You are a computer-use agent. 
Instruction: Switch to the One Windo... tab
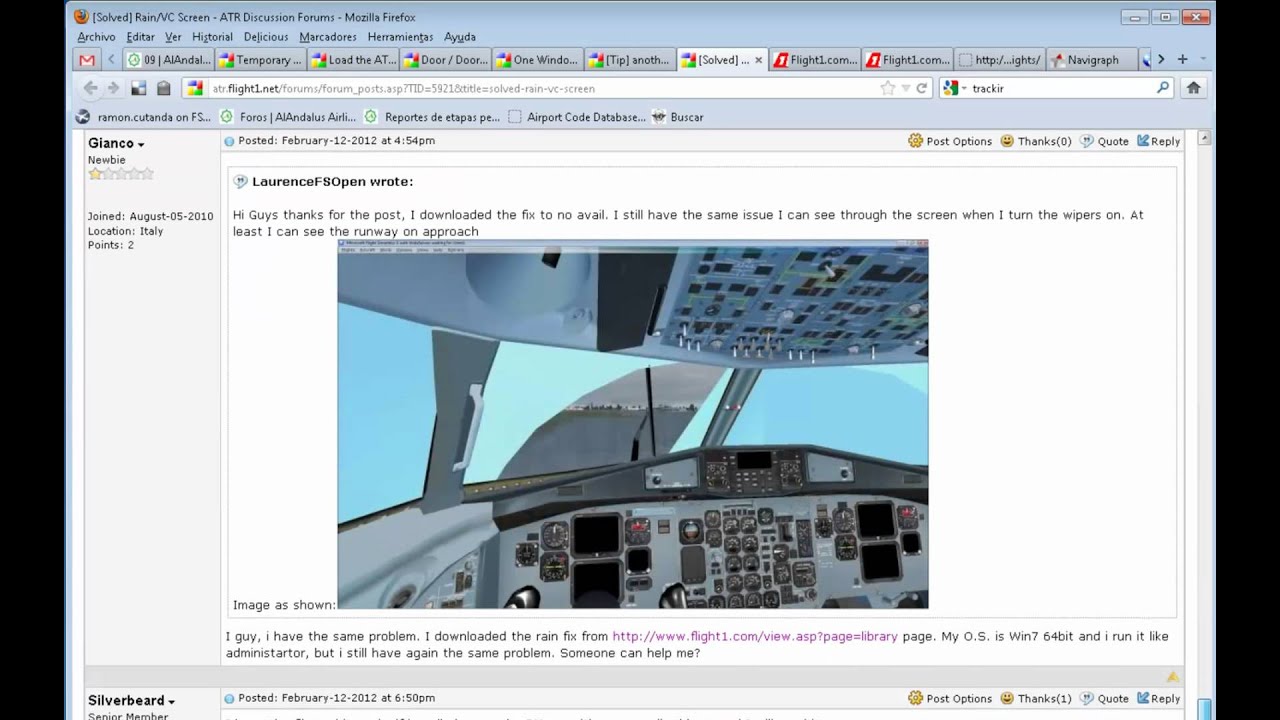(538, 60)
